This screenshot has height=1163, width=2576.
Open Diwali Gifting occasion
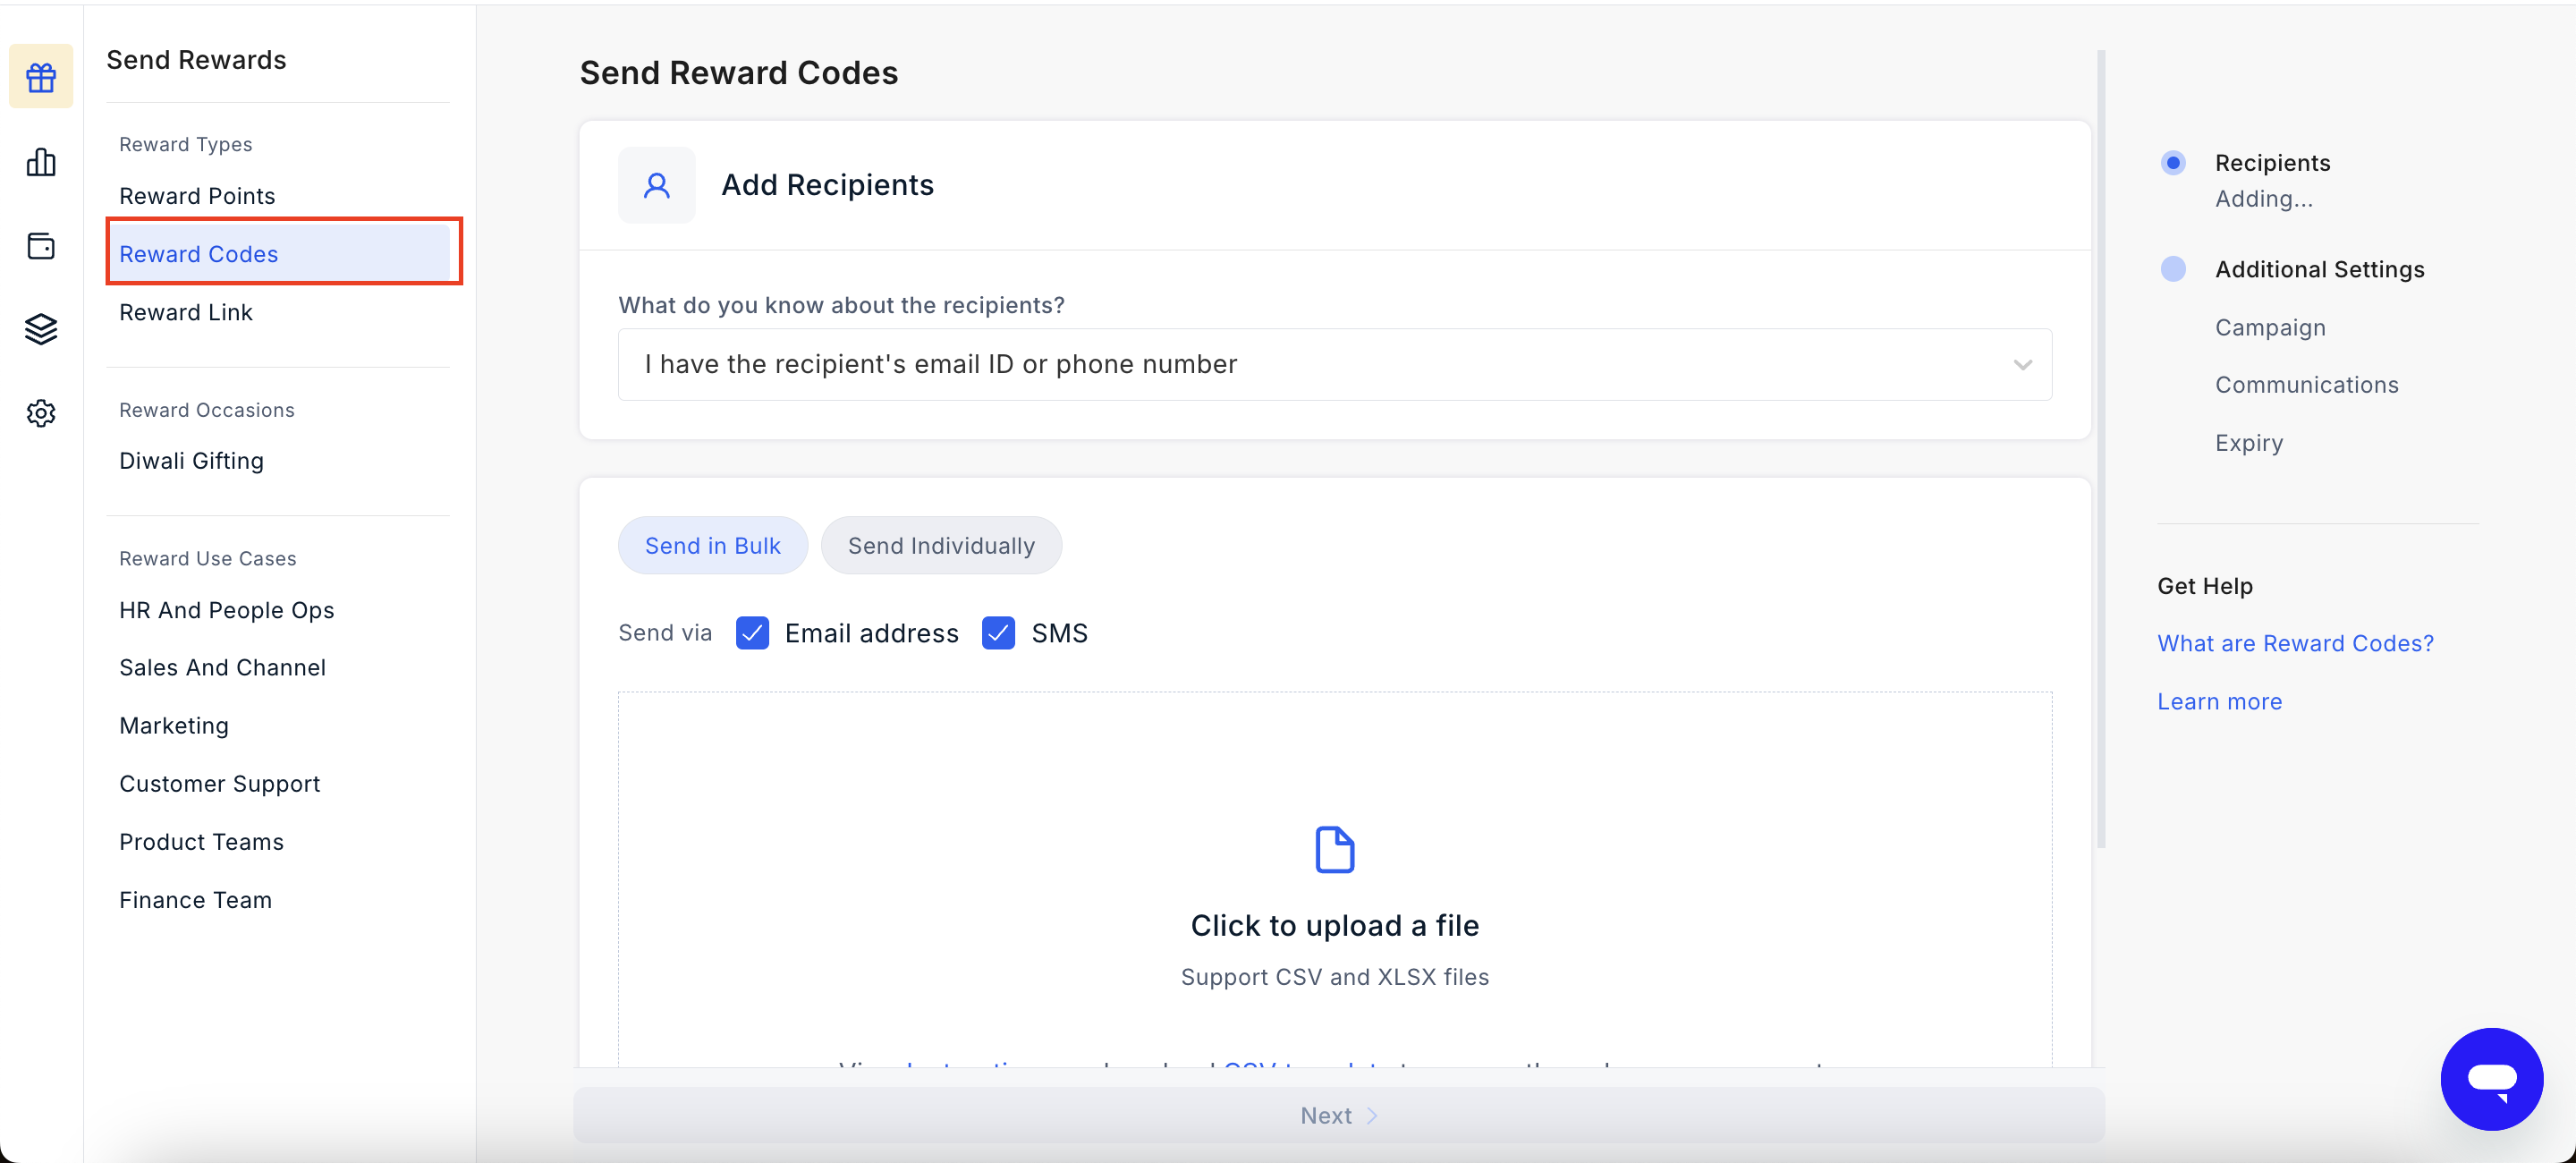coord(191,461)
